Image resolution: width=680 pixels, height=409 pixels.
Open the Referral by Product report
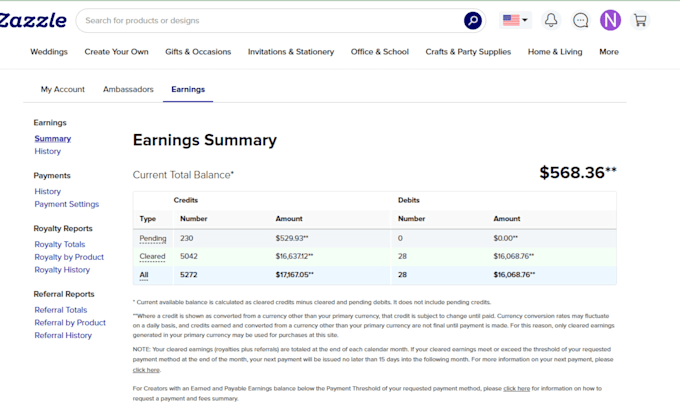coord(70,323)
